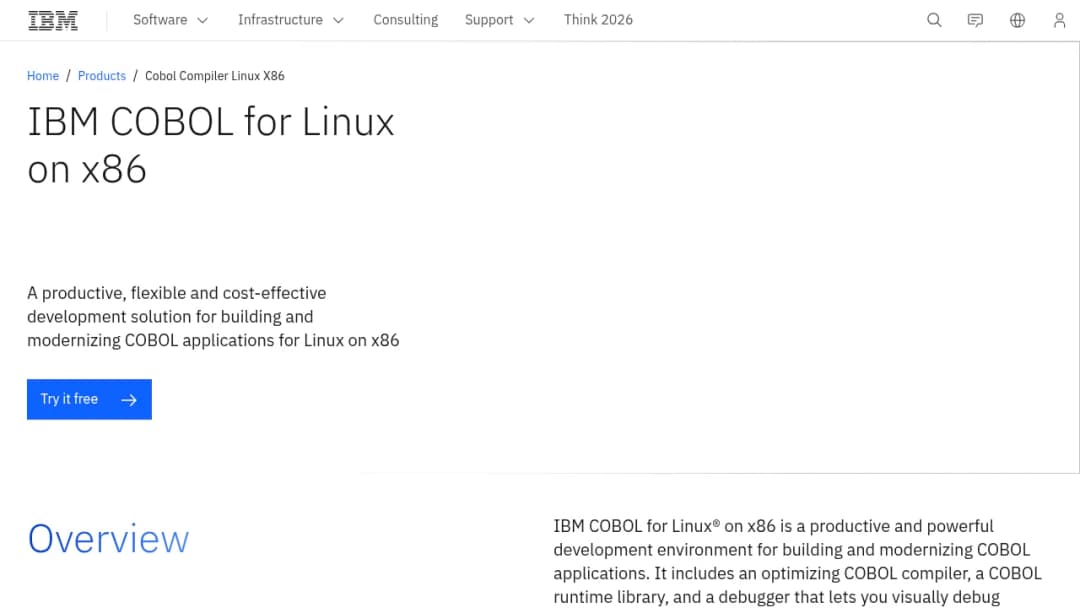Open Think 2026 link
Viewport: 1080px width, 608px height.
pyautogui.click(x=598, y=20)
